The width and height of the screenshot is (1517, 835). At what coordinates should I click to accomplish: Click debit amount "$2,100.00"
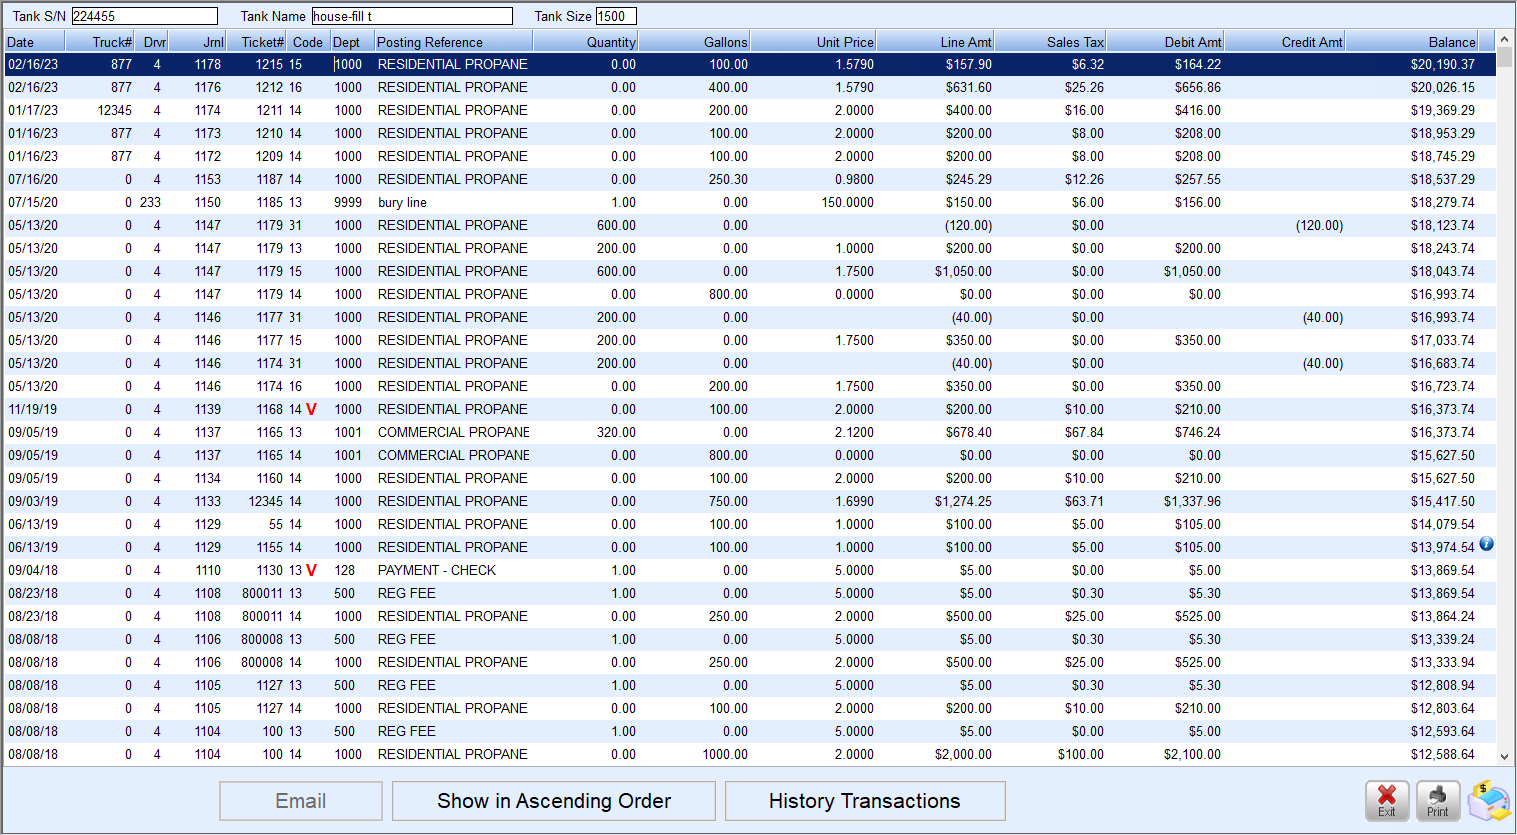tap(1192, 754)
